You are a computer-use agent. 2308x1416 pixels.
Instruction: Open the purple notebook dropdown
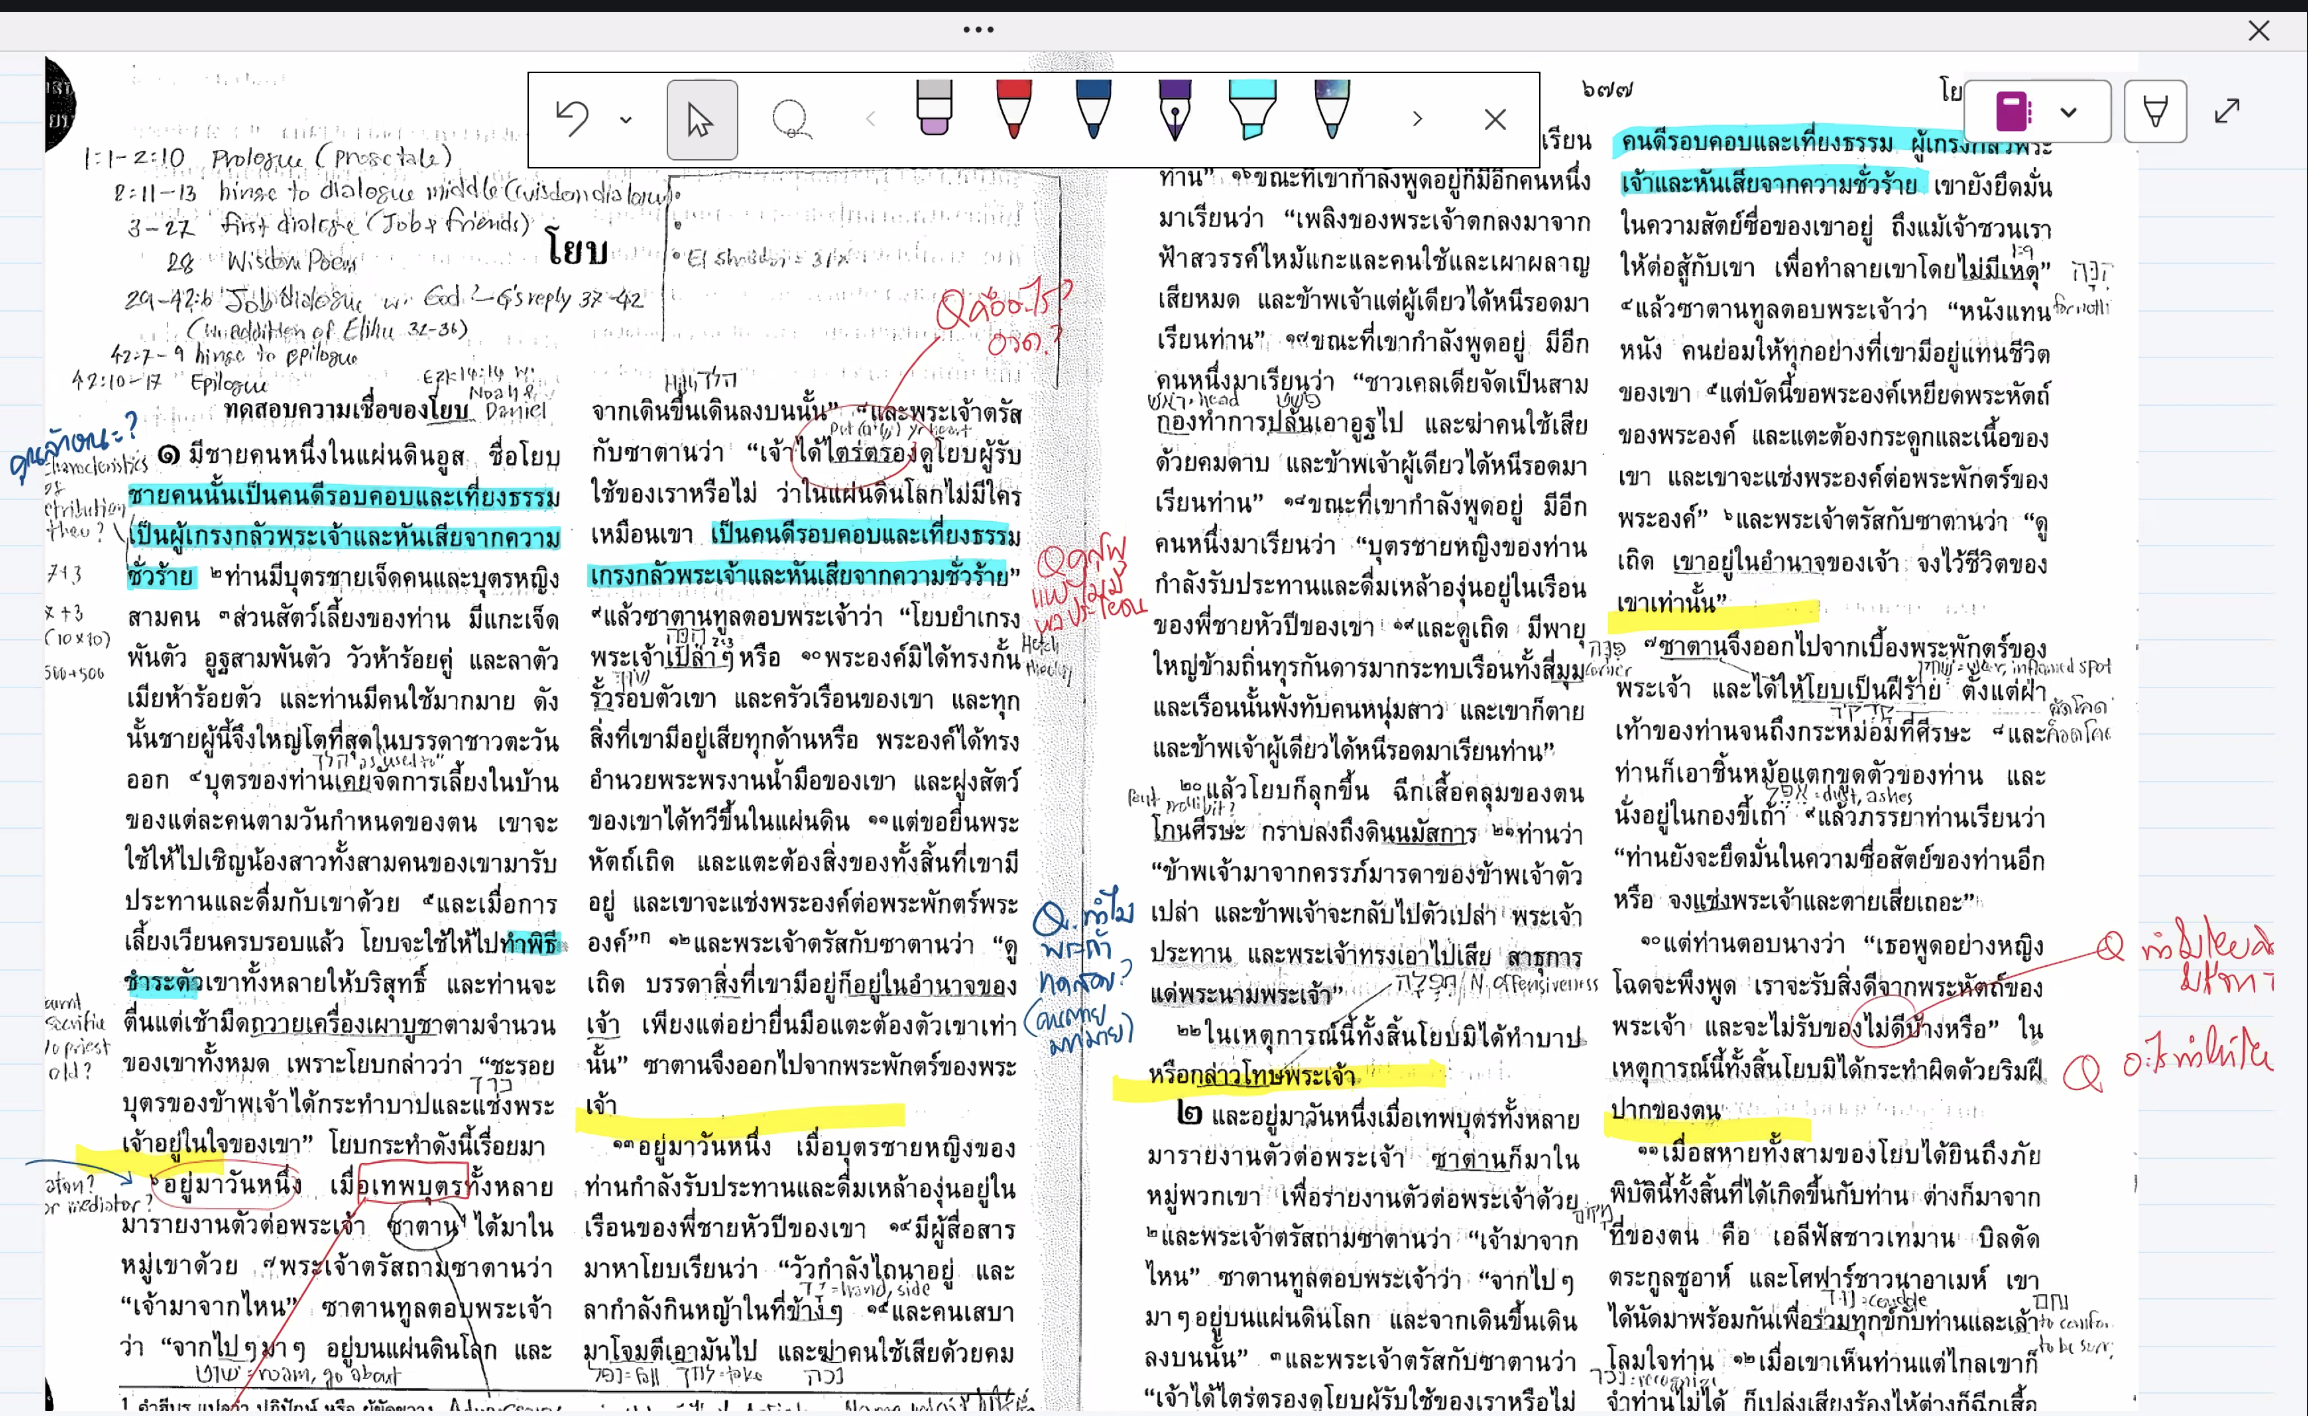[2037, 111]
